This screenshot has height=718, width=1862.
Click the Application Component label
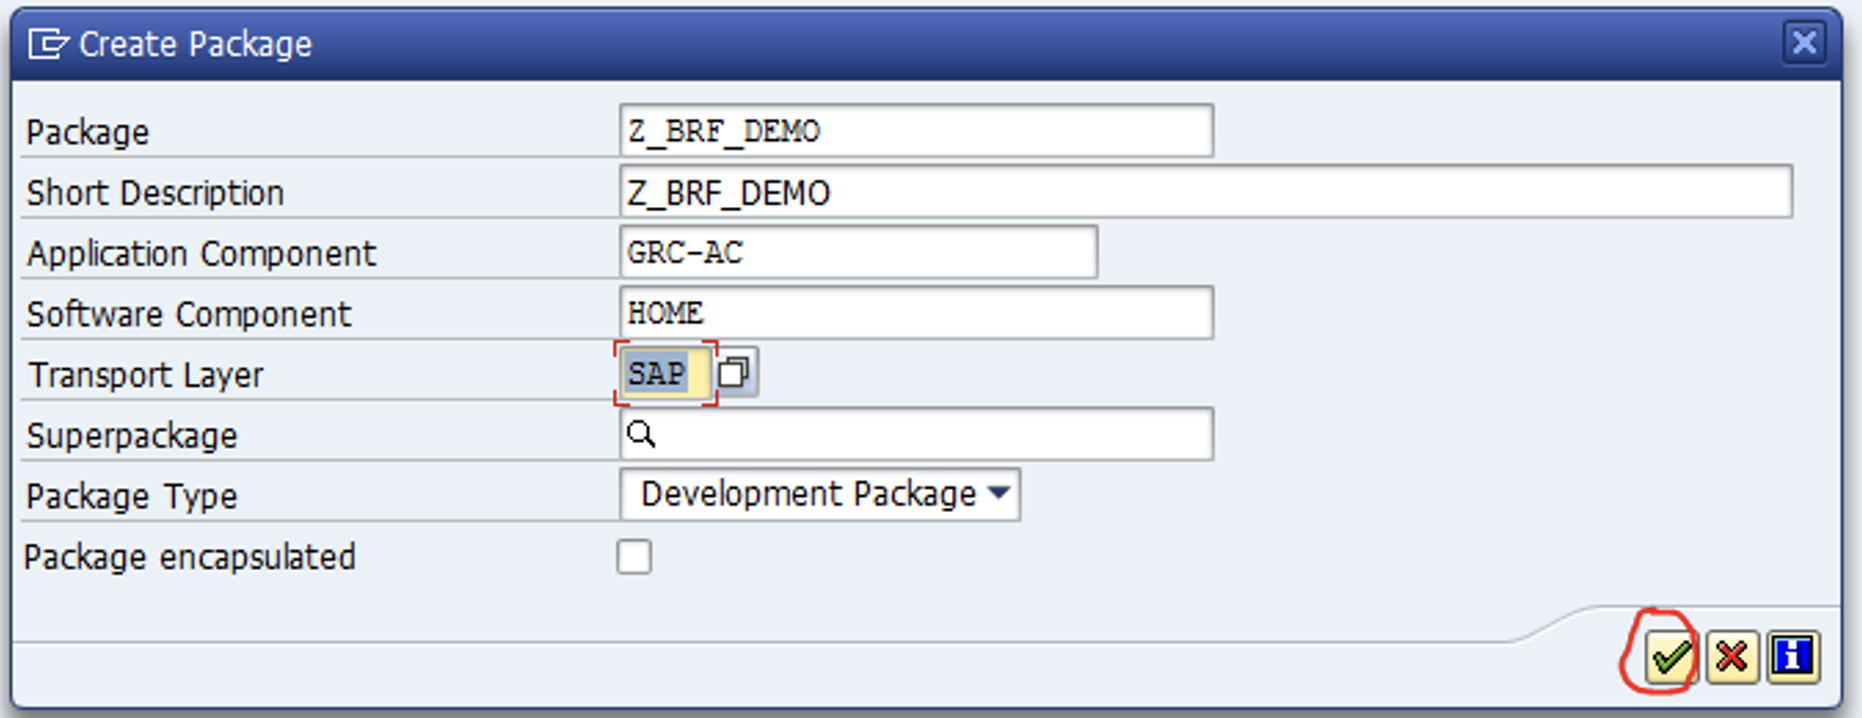pos(202,254)
